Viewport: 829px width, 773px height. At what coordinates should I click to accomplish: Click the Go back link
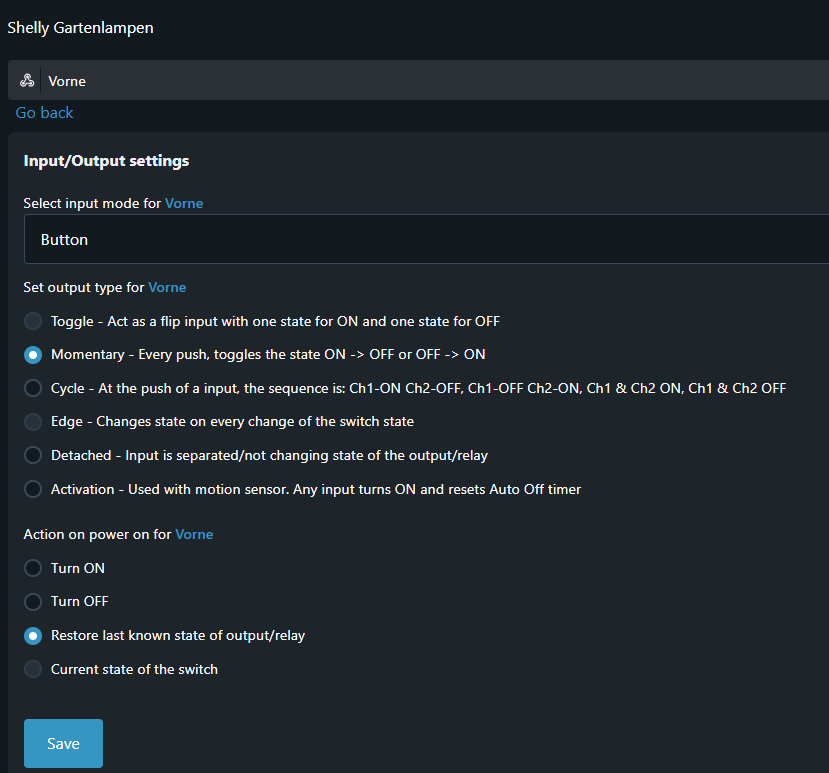pos(44,113)
